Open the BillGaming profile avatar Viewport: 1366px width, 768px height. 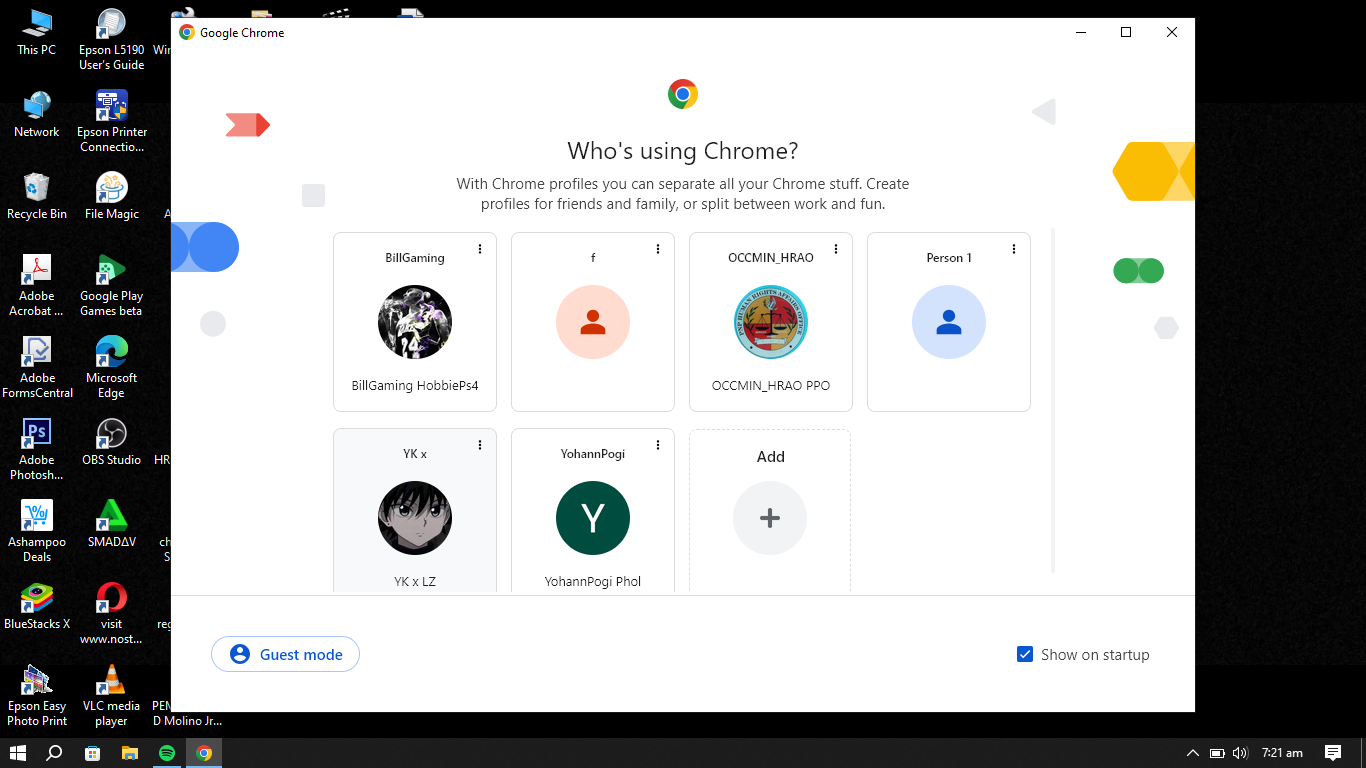[x=415, y=322]
